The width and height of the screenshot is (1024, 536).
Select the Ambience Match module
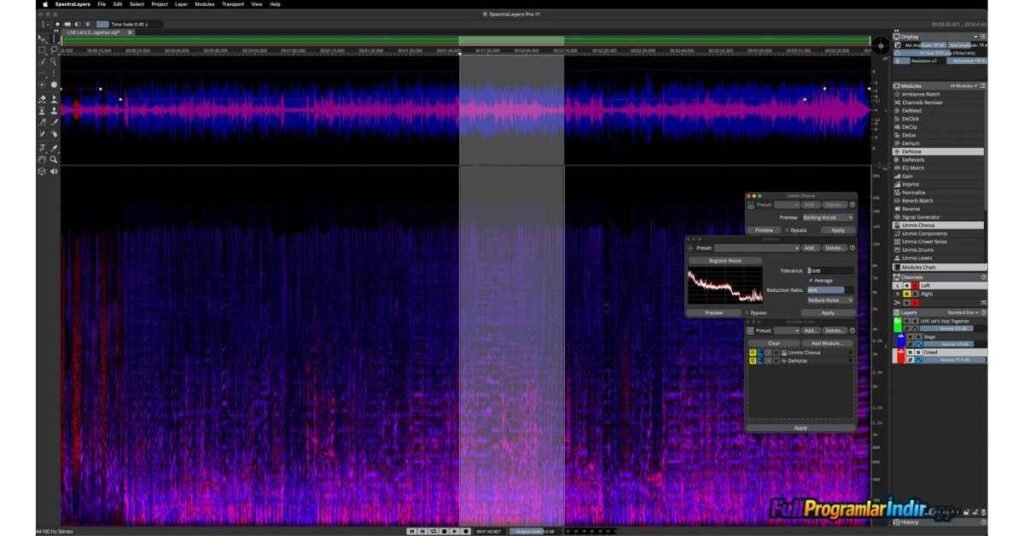point(938,95)
